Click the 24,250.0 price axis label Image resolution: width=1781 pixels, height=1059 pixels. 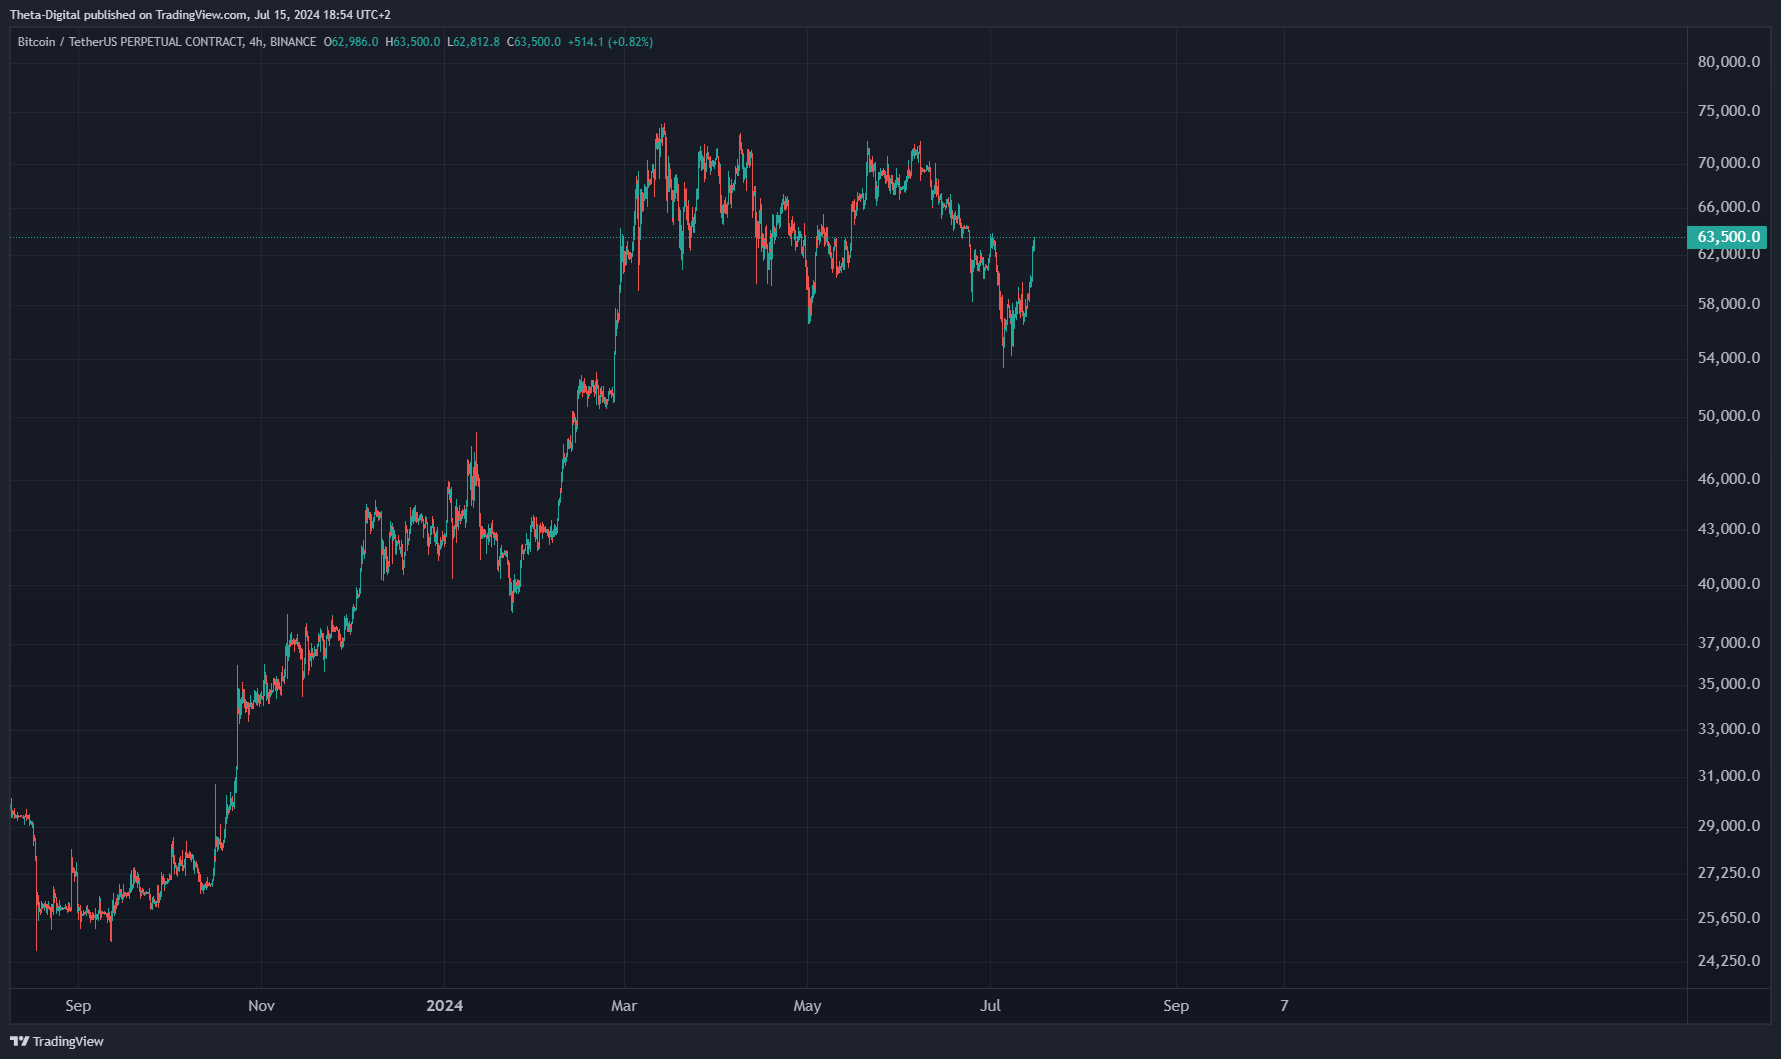tap(1729, 961)
